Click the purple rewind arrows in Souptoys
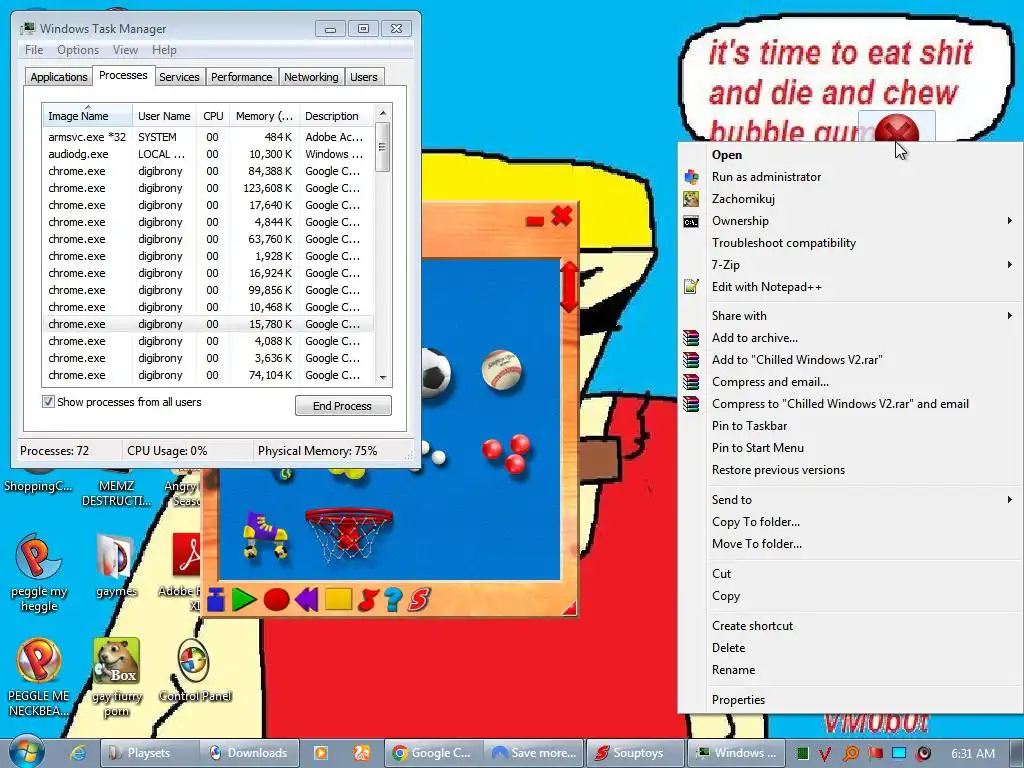 pyautogui.click(x=306, y=599)
